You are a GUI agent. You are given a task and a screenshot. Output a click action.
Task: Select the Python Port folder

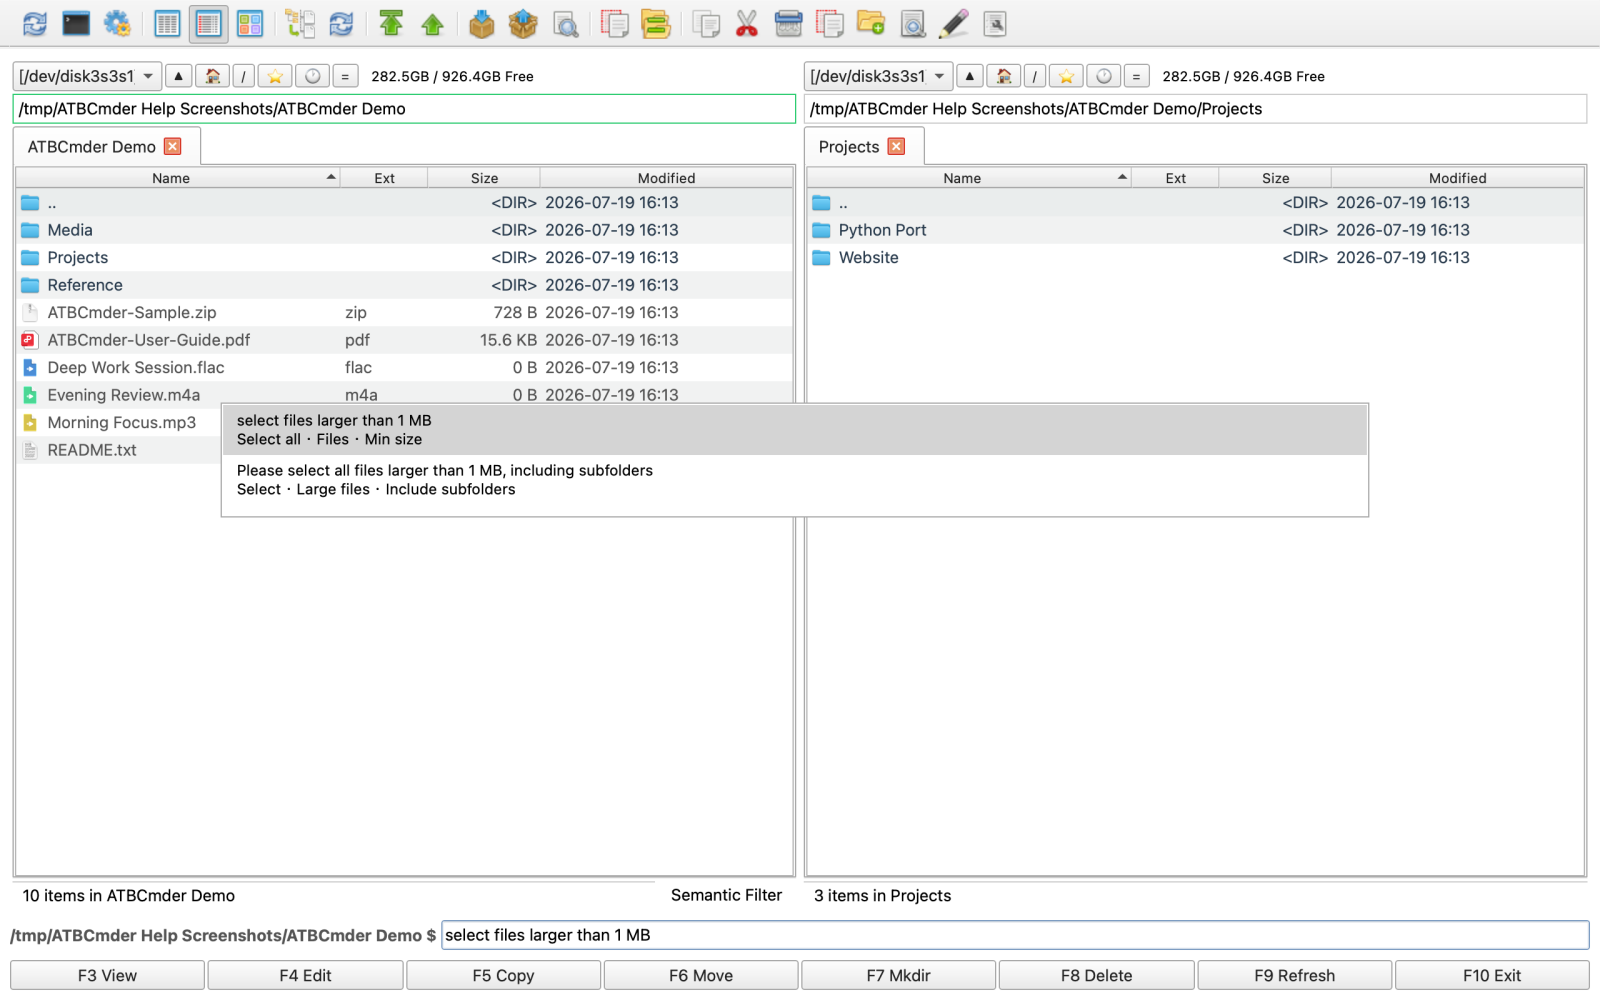point(1195,230)
